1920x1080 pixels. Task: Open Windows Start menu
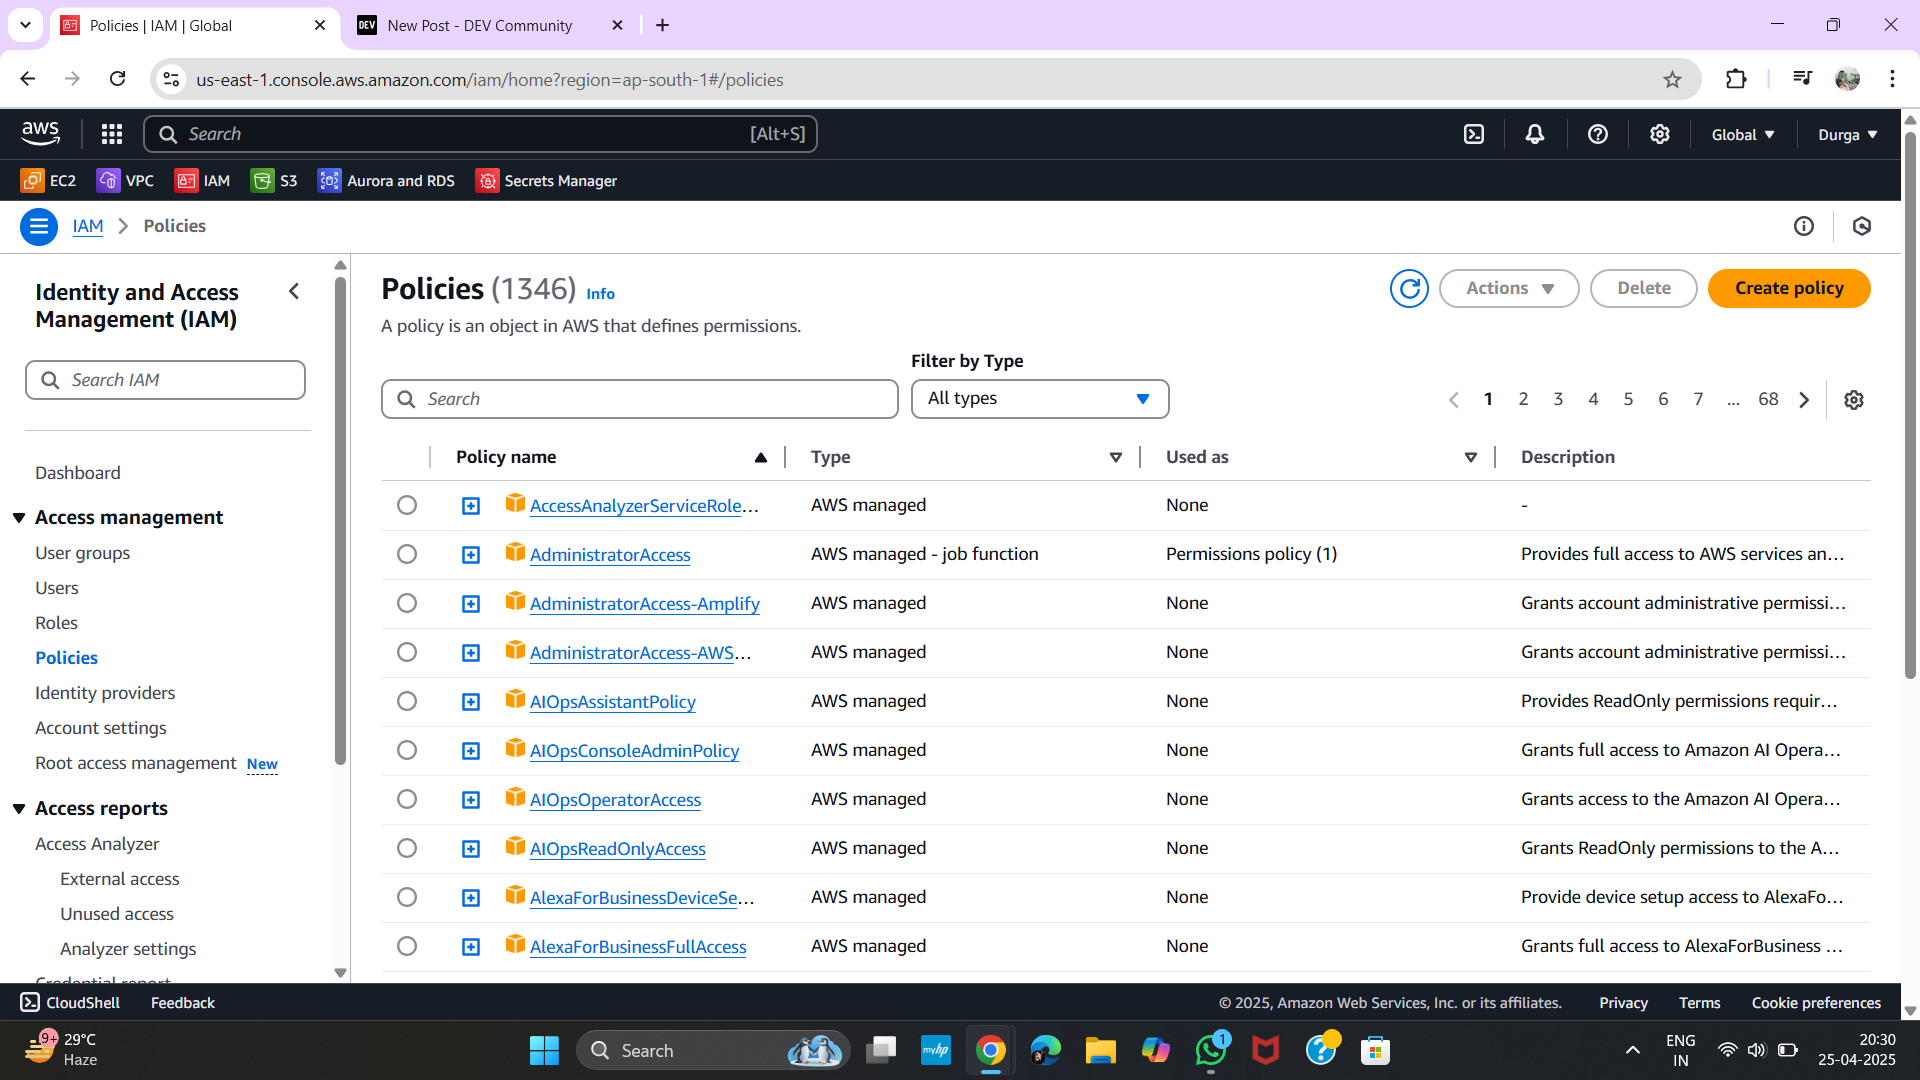point(544,1051)
